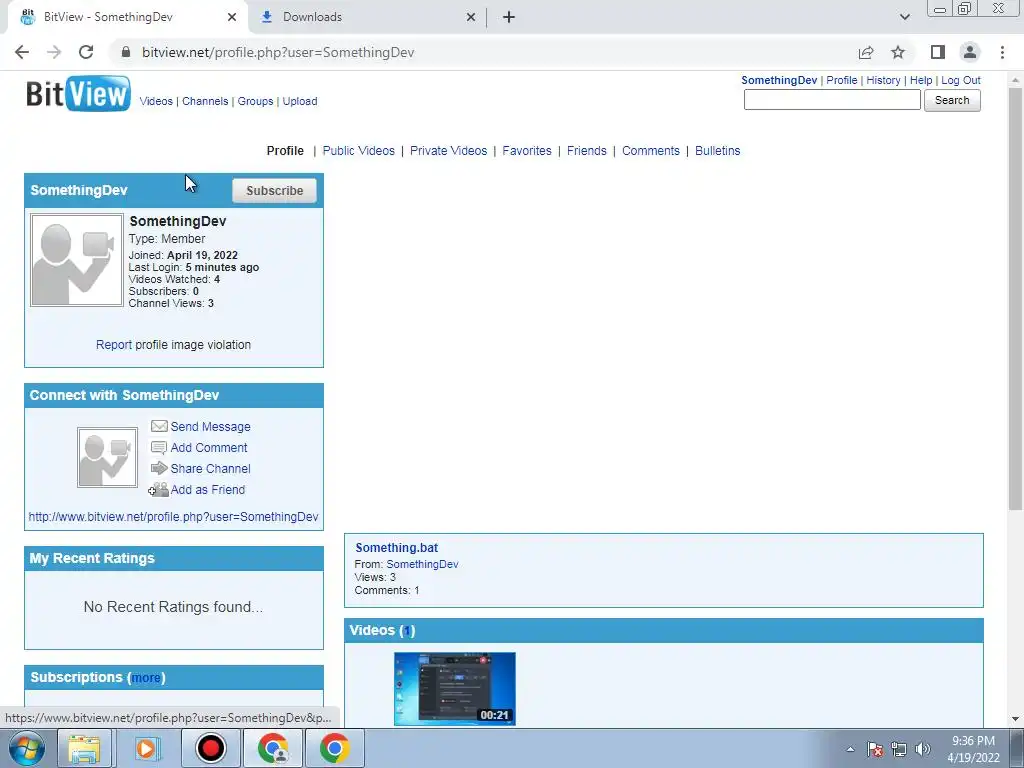Viewport: 1024px width, 768px height.
Task: Reload the page with refresh icon
Action: (86, 52)
